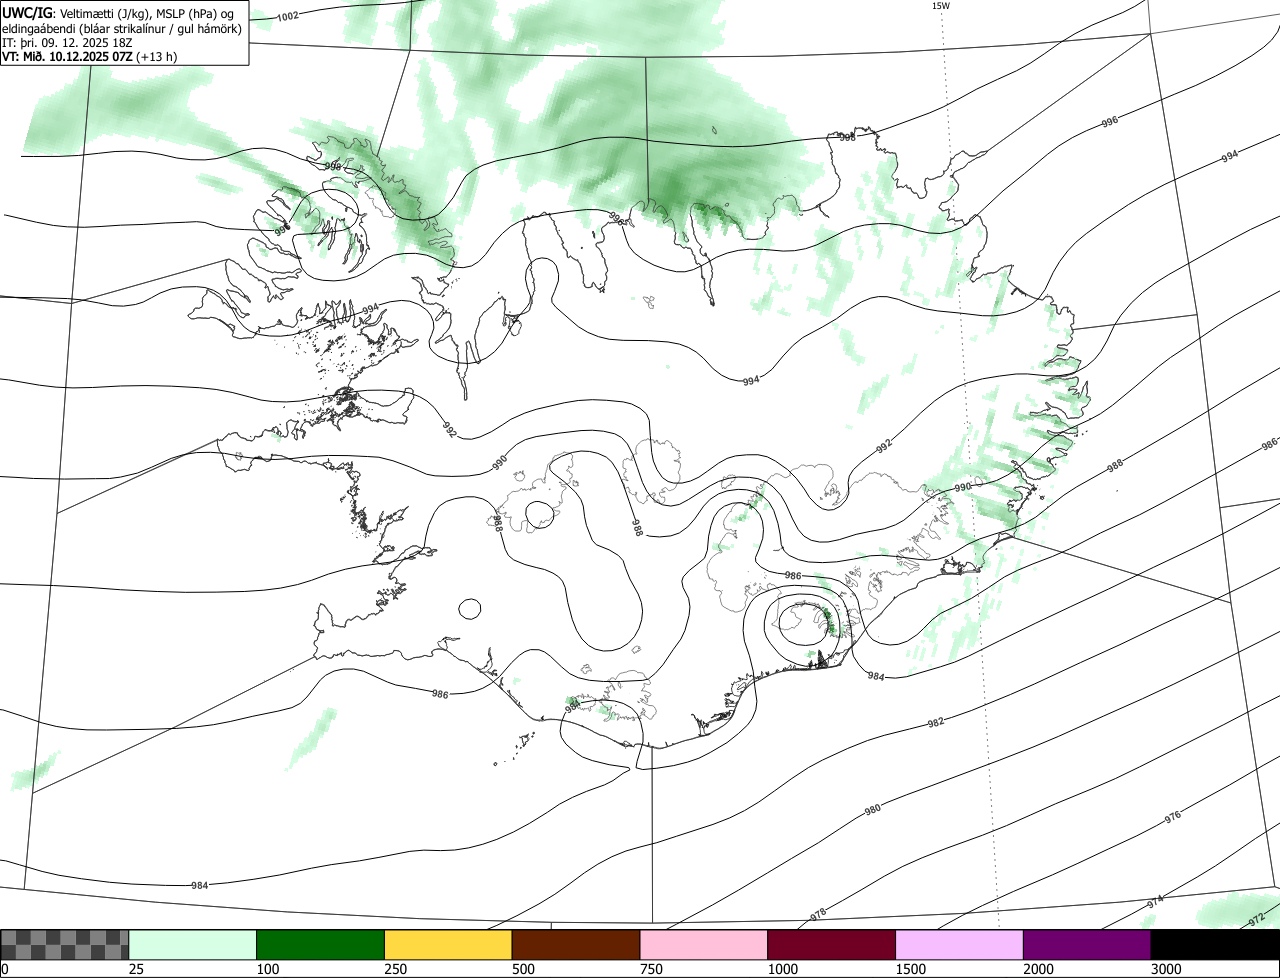Choose the dark purple 2000–3000 legend swatch
Screen dimensions: 1280x978
click(x=1087, y=945)
